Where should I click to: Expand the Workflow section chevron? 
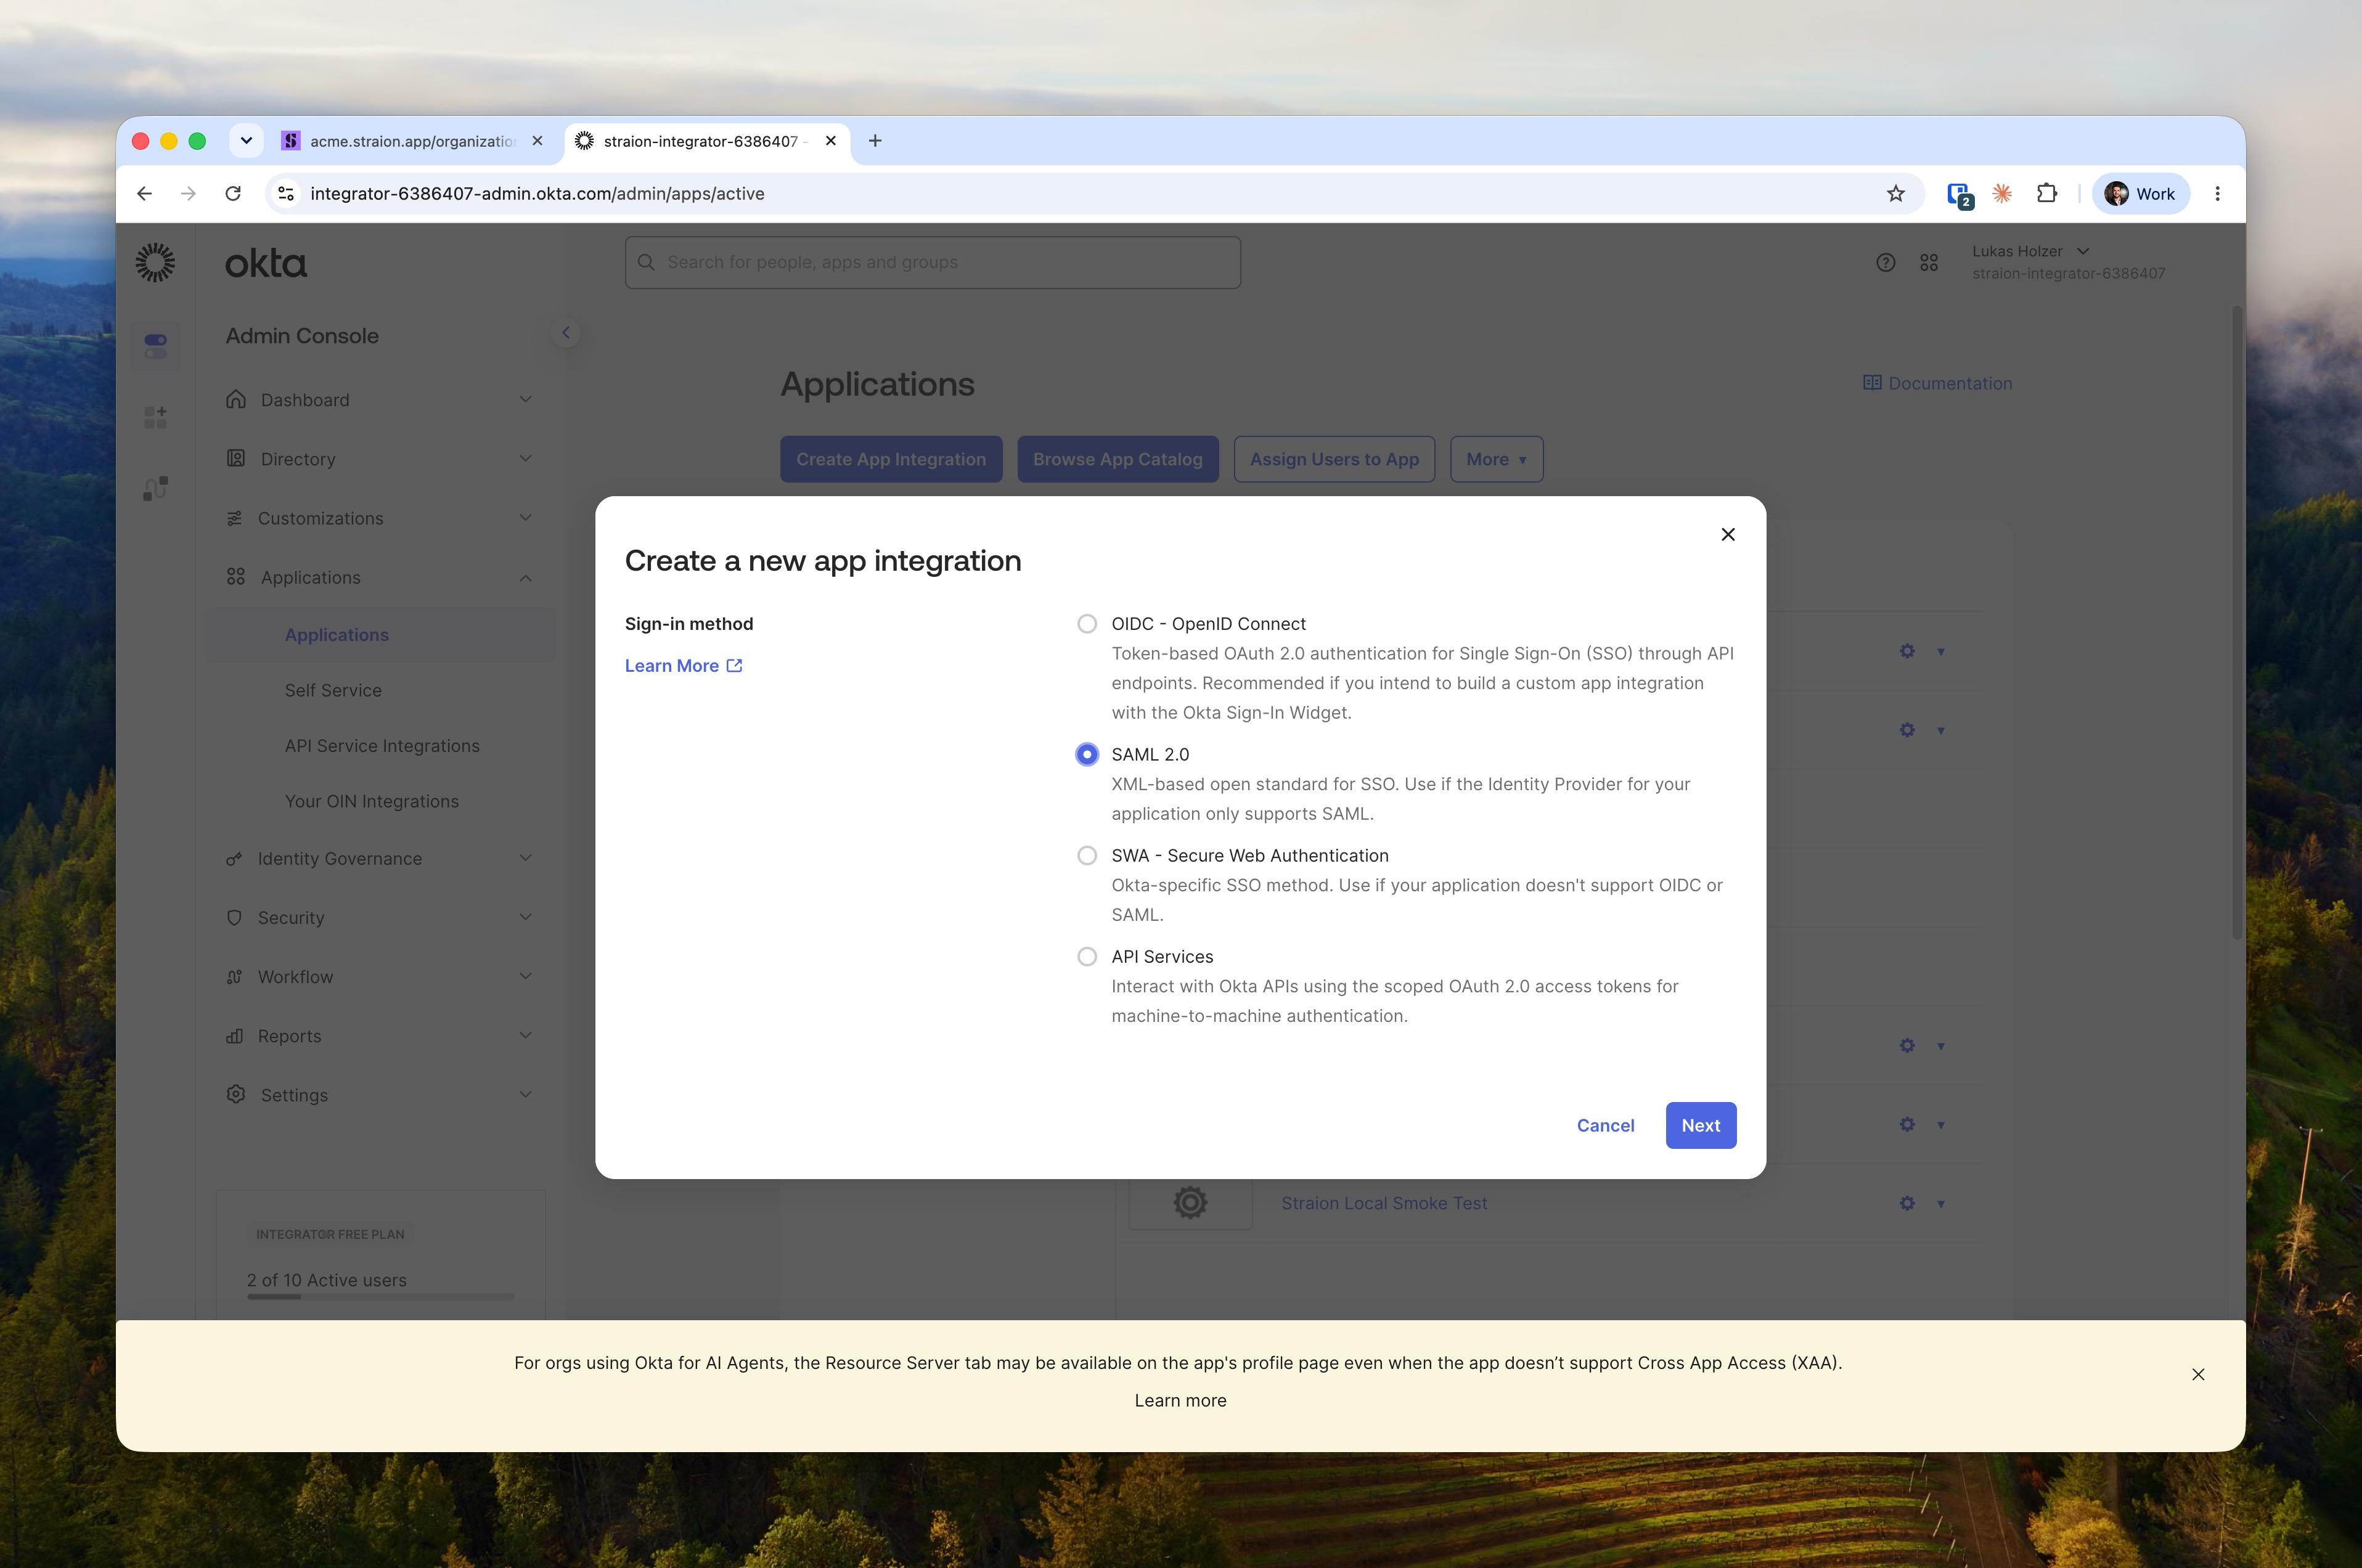(x=525, y=976)
